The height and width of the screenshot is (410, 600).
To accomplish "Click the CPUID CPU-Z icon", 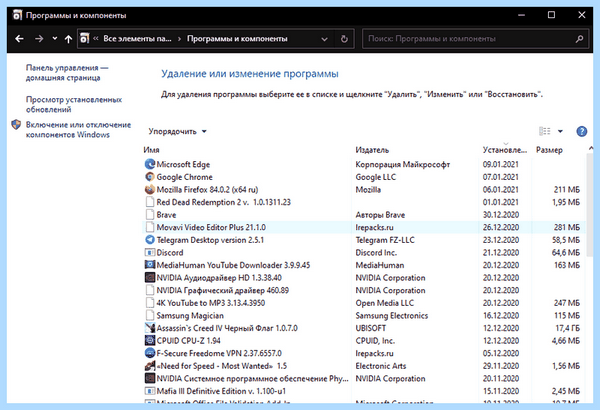I will click(x=150, y=341).
